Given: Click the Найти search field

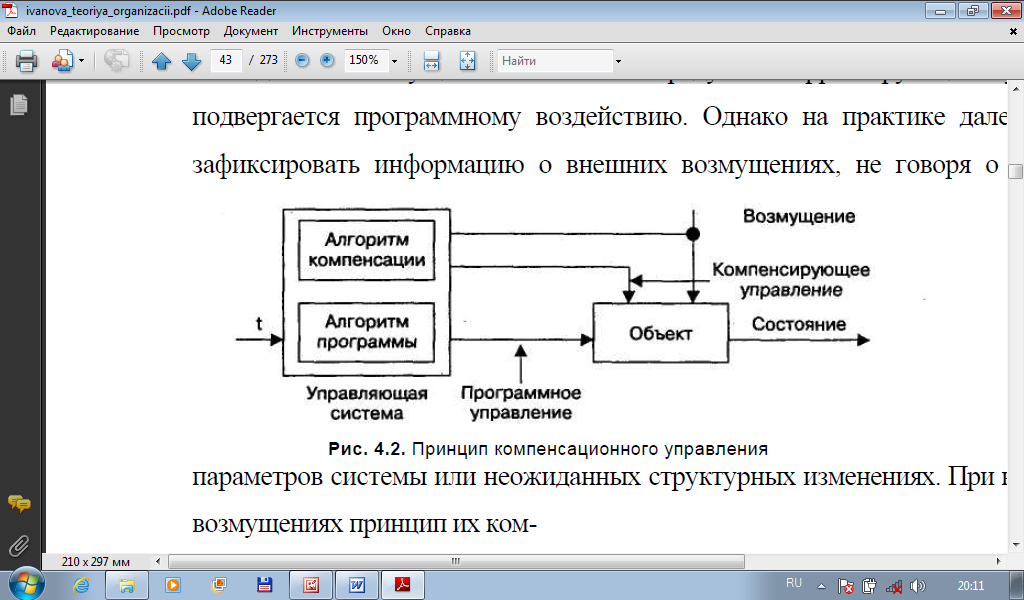Looking at the screenshot, I should 555,61.
